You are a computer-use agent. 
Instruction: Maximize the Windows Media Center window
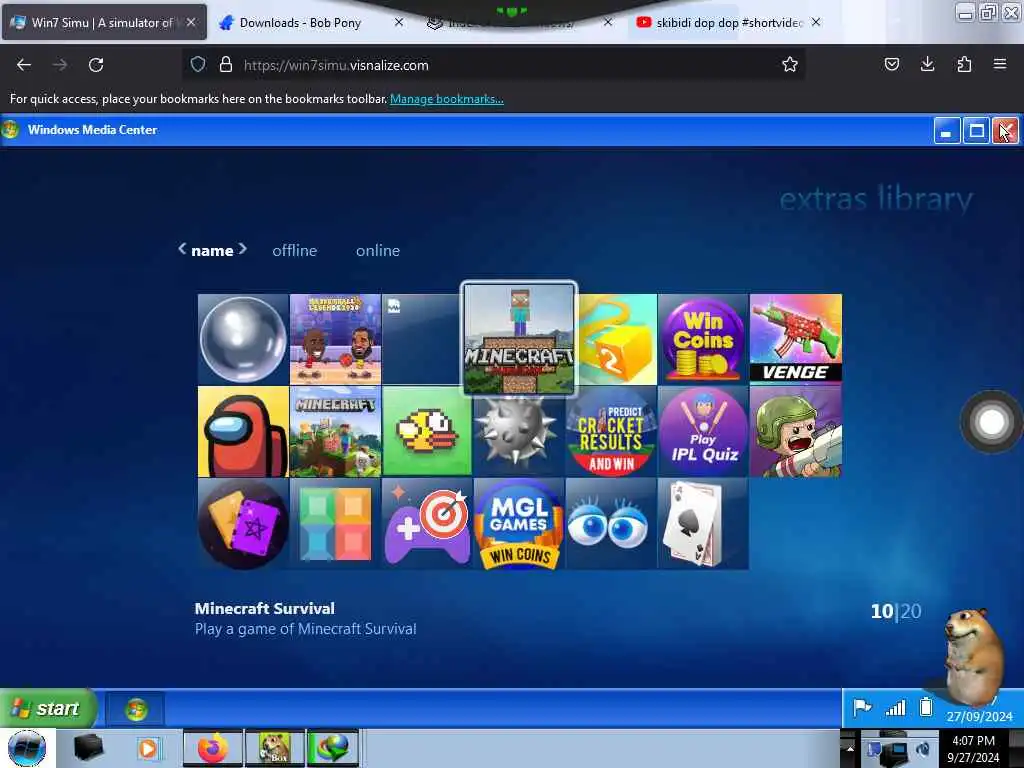point(976,131)
